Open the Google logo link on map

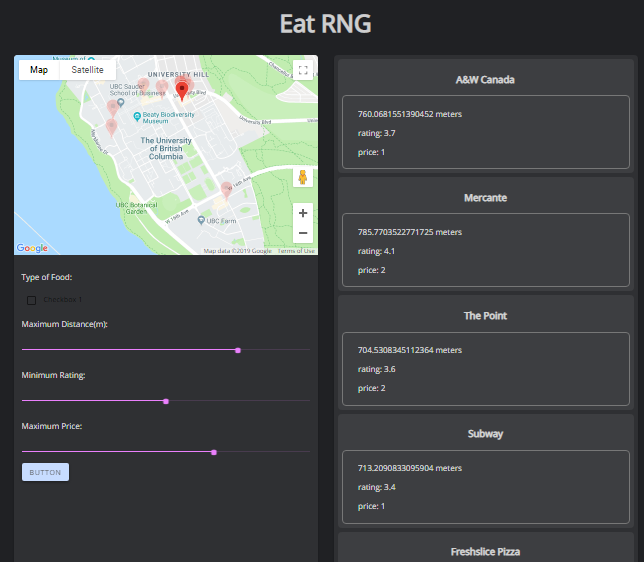coord(32,248)
